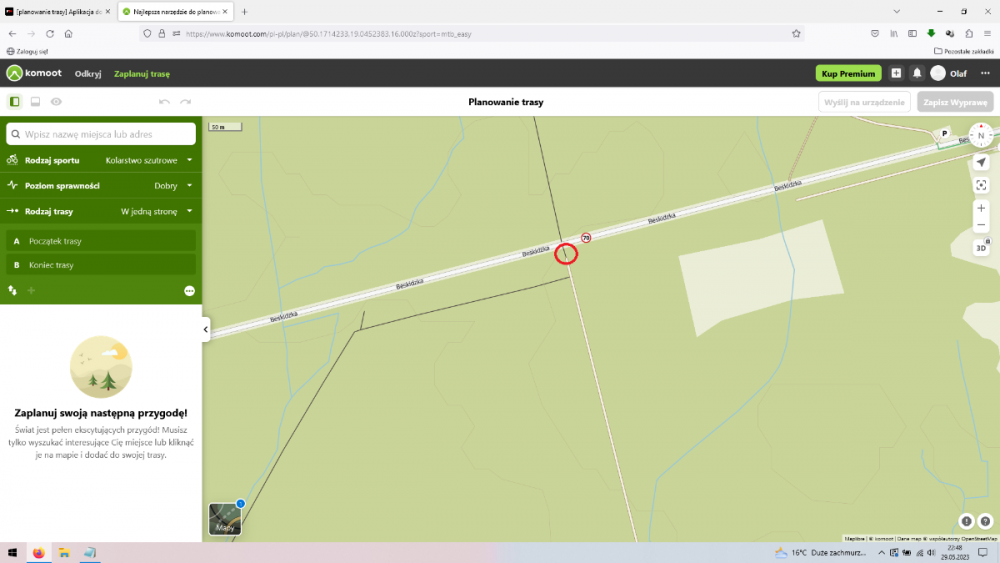Image resolution: width=1000 pixels, height=563 pixels.
Task: Select the Zaplanuj trasę menu item
Action: point(142,74)
